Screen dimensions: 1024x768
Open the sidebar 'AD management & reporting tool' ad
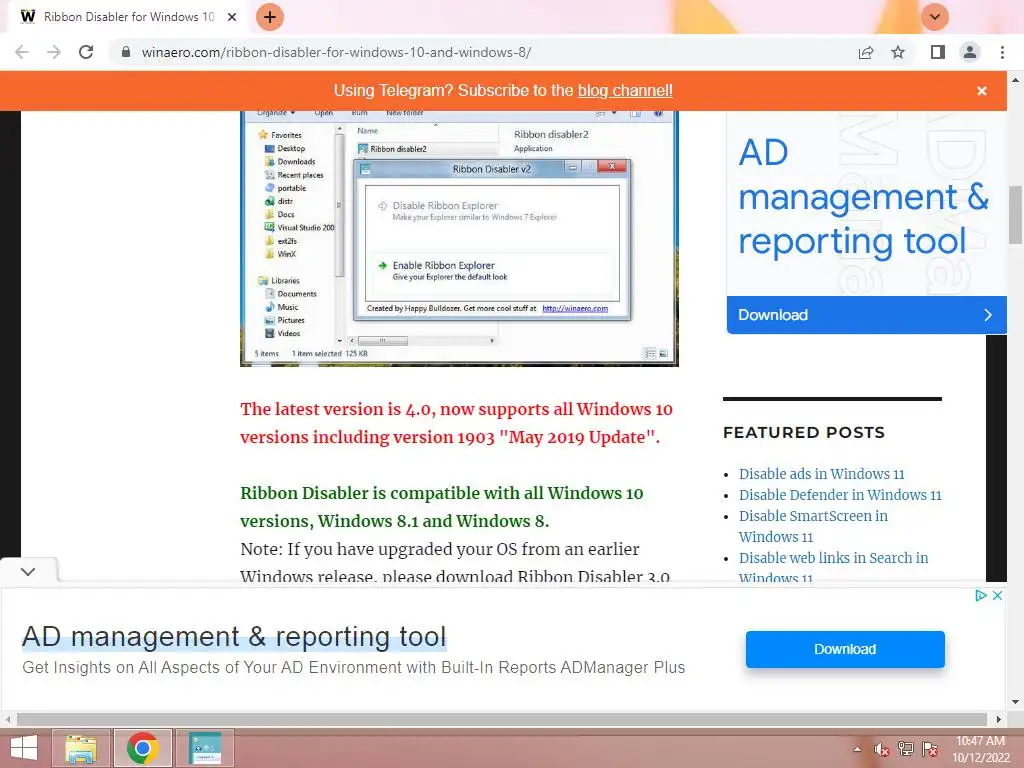pos(863,197)
